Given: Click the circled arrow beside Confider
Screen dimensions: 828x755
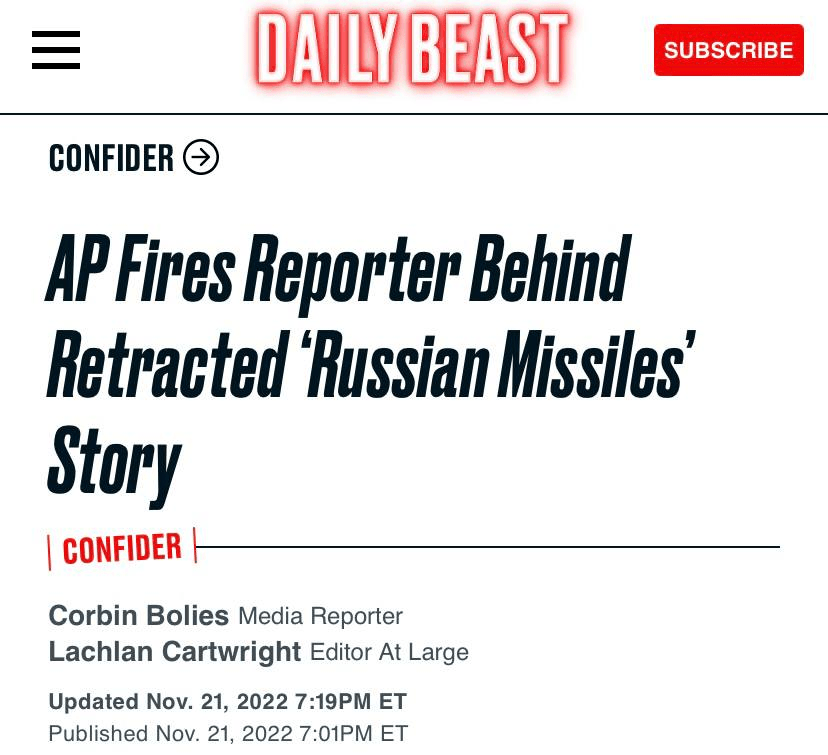Looking at the screenshot, I should click(201, 157).
